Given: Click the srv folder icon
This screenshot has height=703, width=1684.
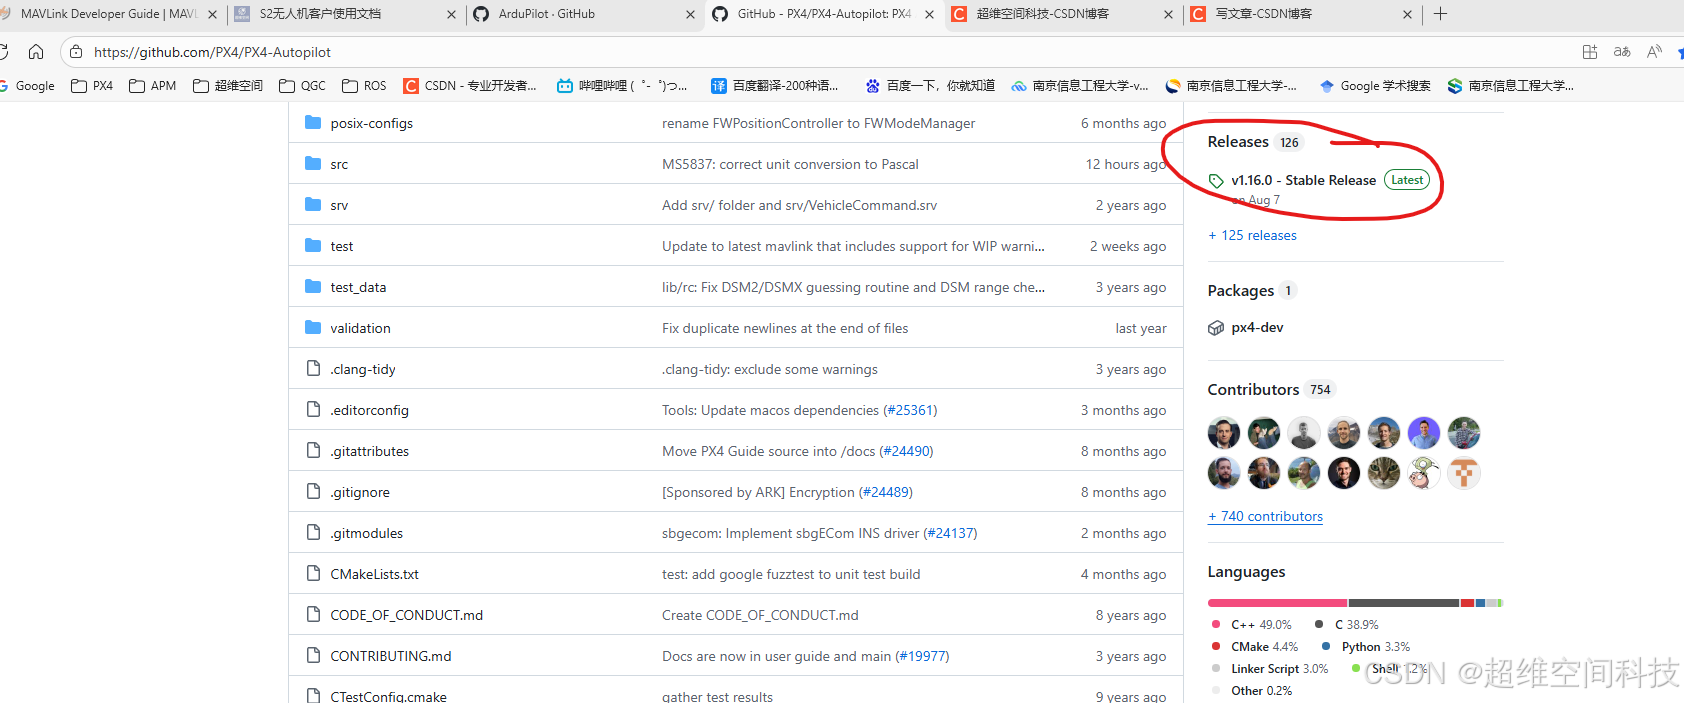Looking at the screenshot, I should coord(313,205).
